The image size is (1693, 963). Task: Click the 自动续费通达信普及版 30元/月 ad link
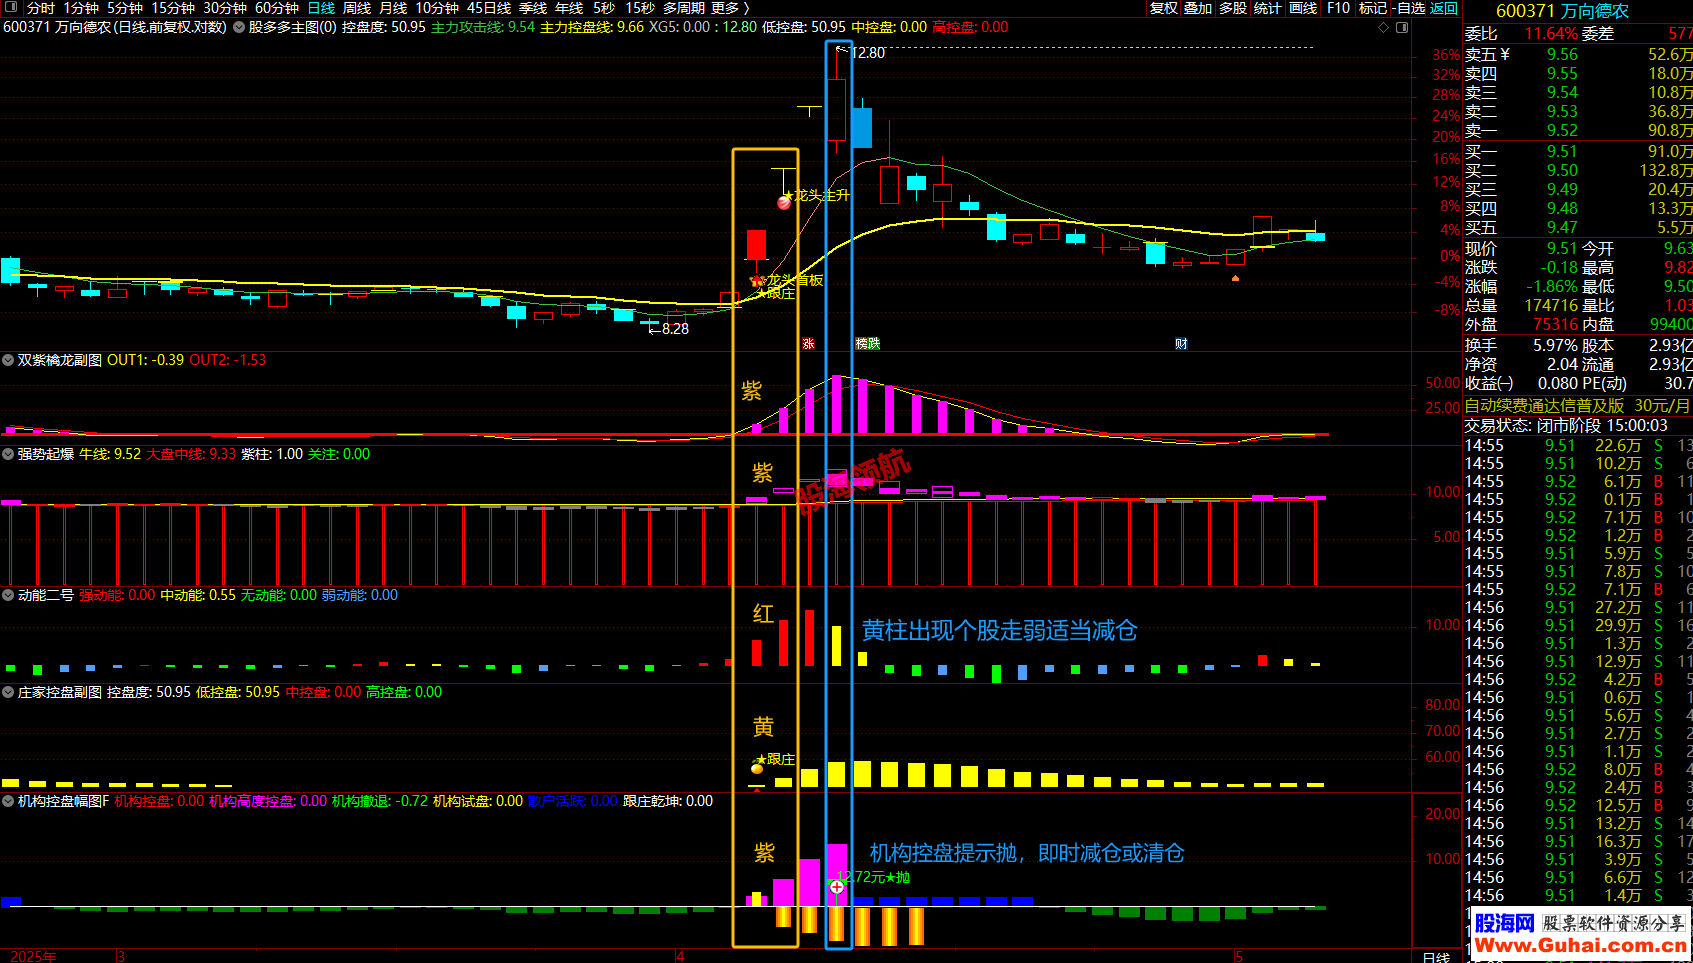pos(1578,406)
